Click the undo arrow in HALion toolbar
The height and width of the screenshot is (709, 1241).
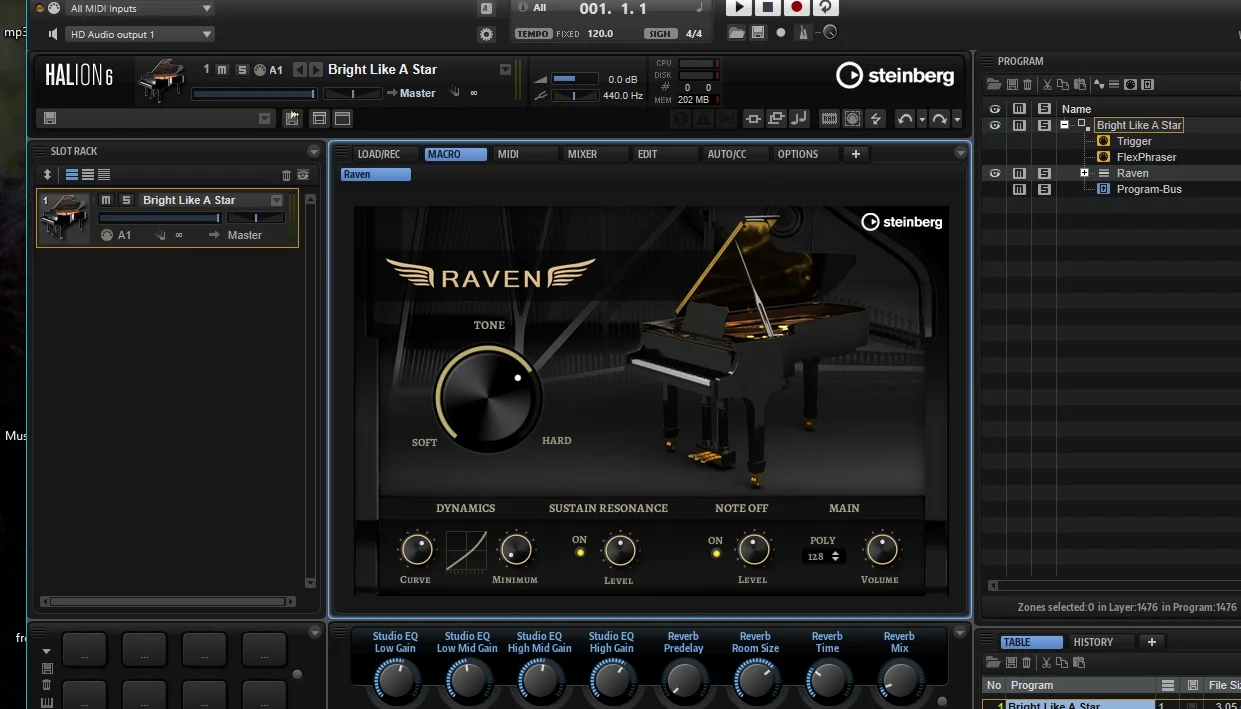click(x=904, y=119)
